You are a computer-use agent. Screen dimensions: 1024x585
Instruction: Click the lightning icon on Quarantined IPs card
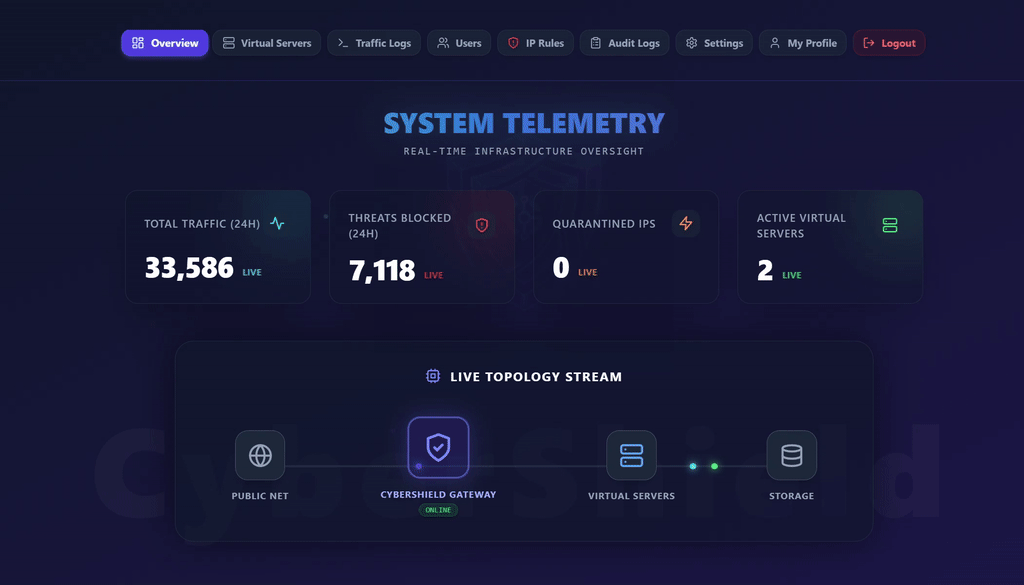(686, 224)
